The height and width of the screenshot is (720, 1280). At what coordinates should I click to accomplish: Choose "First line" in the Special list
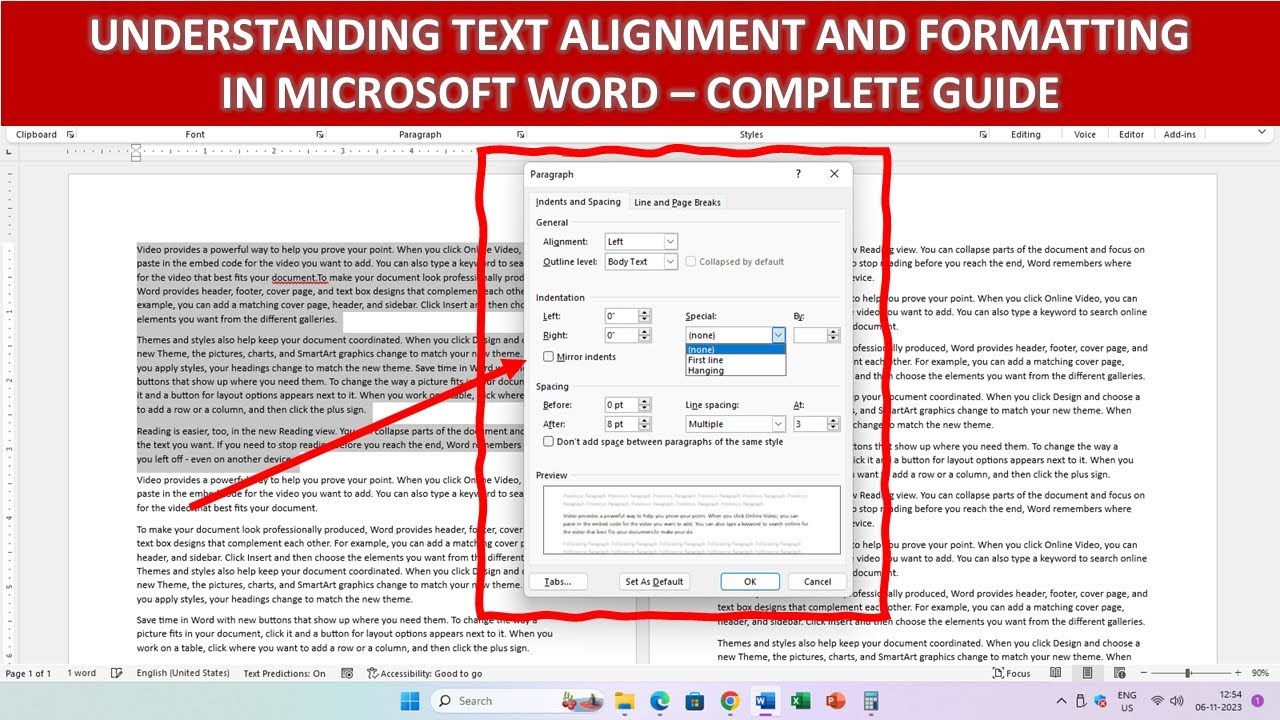pos(736,360)
